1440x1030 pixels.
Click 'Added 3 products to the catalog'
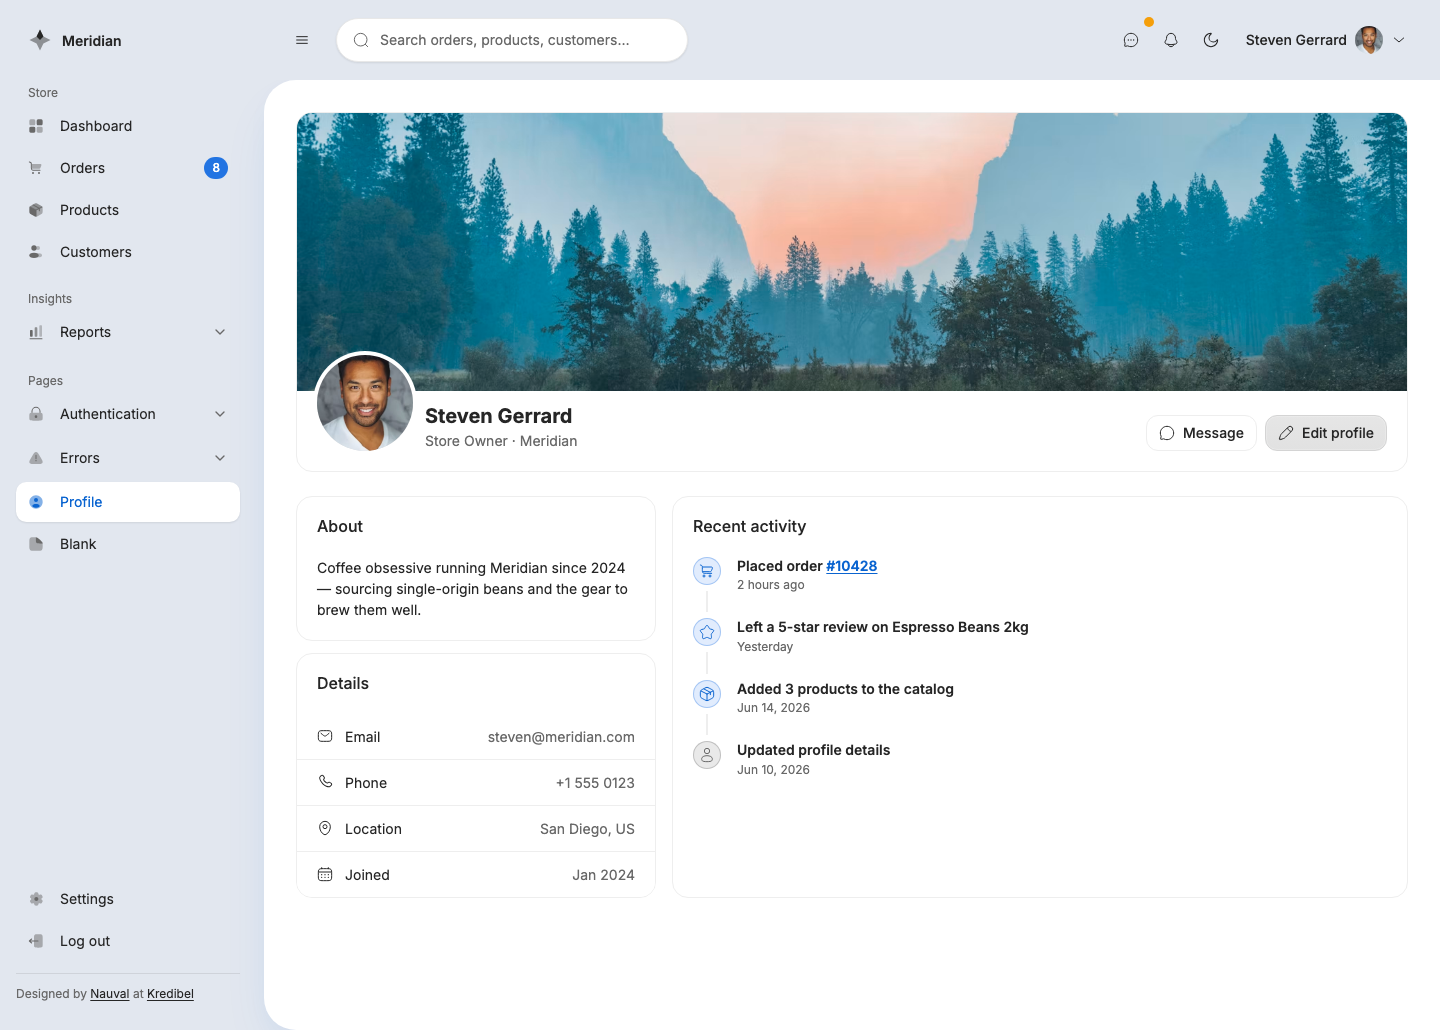(845, 689)
